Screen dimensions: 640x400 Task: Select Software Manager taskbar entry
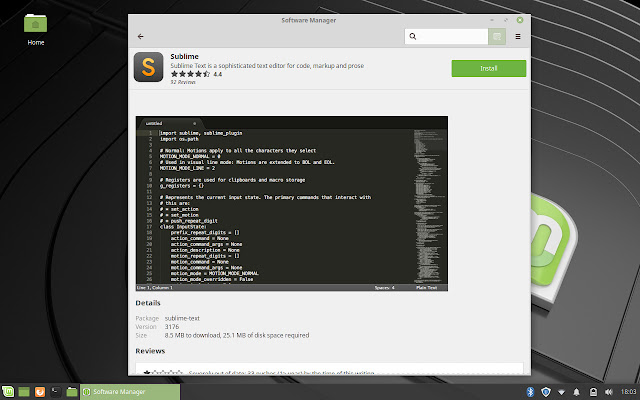click(130, 392)
